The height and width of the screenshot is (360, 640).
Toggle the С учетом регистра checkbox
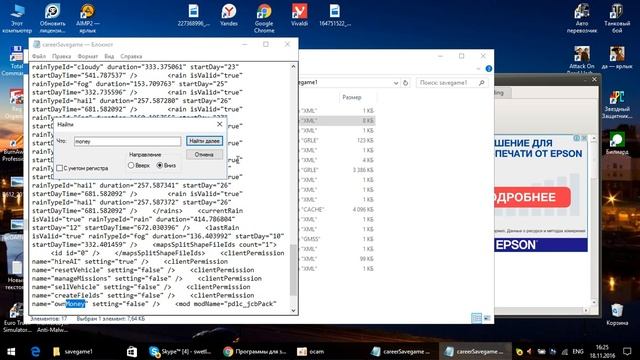pos(60,168)
